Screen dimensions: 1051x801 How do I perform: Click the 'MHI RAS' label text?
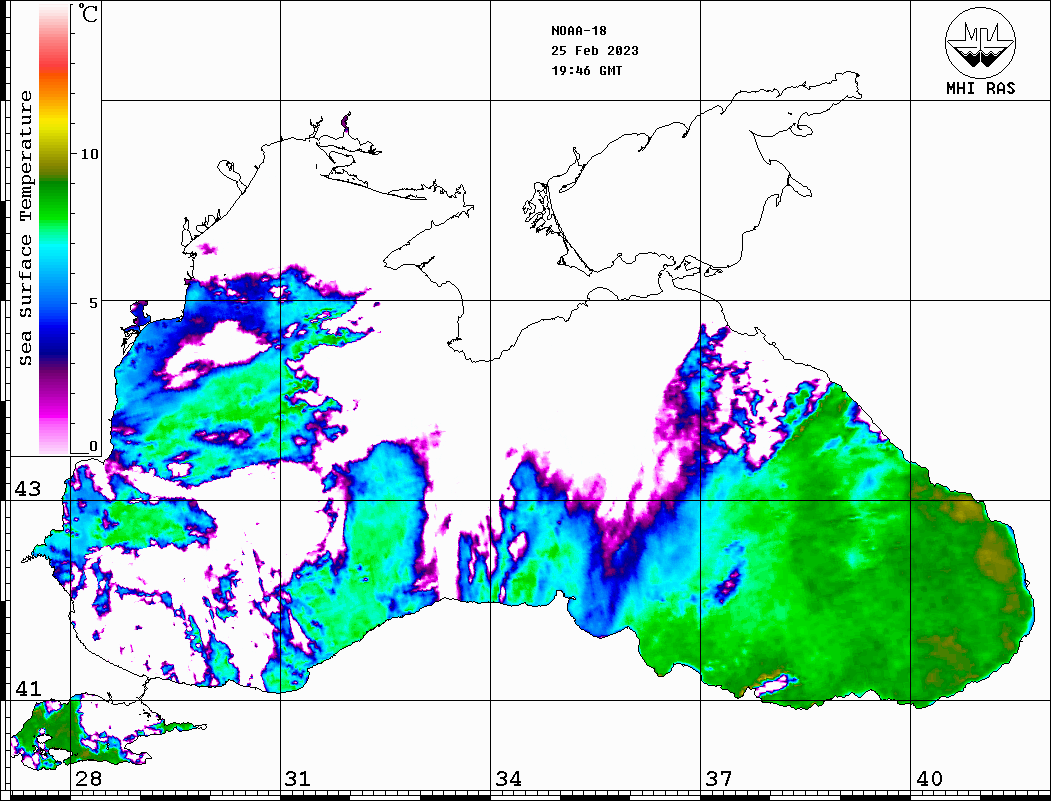(x=981, y=88)
